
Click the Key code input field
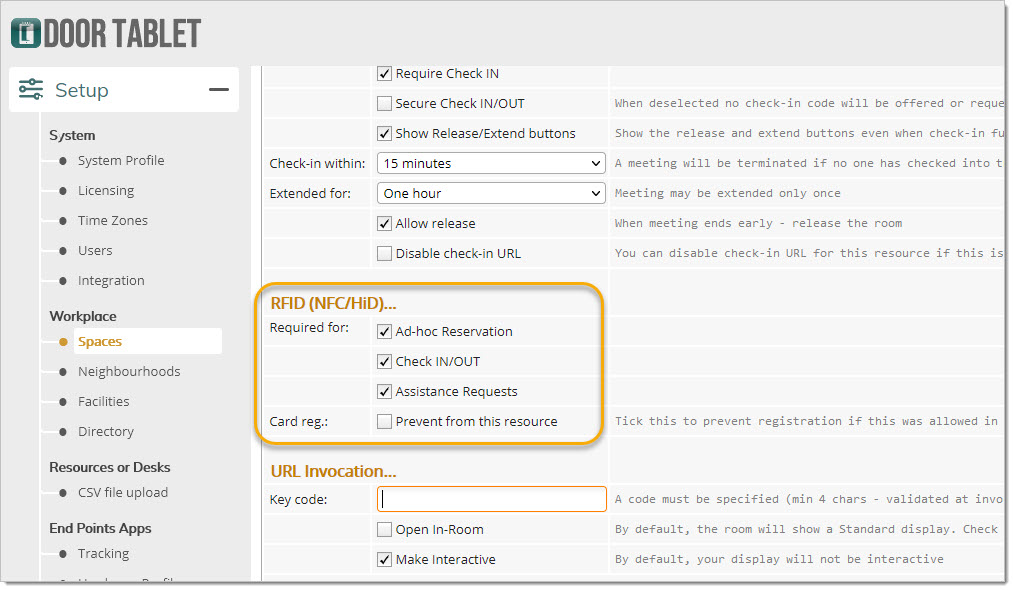[491, 499]
